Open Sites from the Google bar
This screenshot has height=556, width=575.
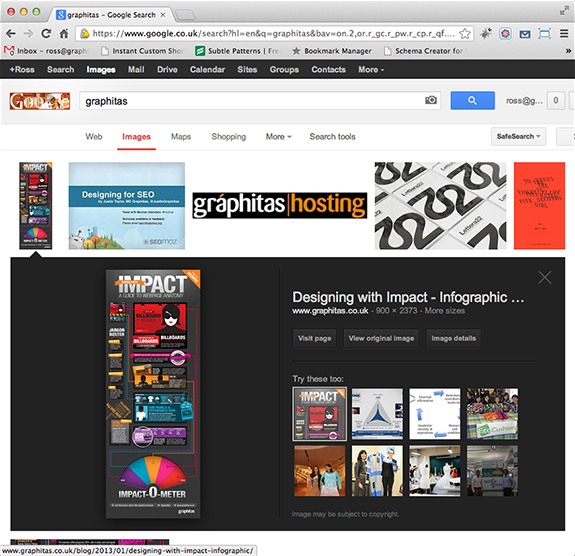pyautogui.click(x=247, y=69)
